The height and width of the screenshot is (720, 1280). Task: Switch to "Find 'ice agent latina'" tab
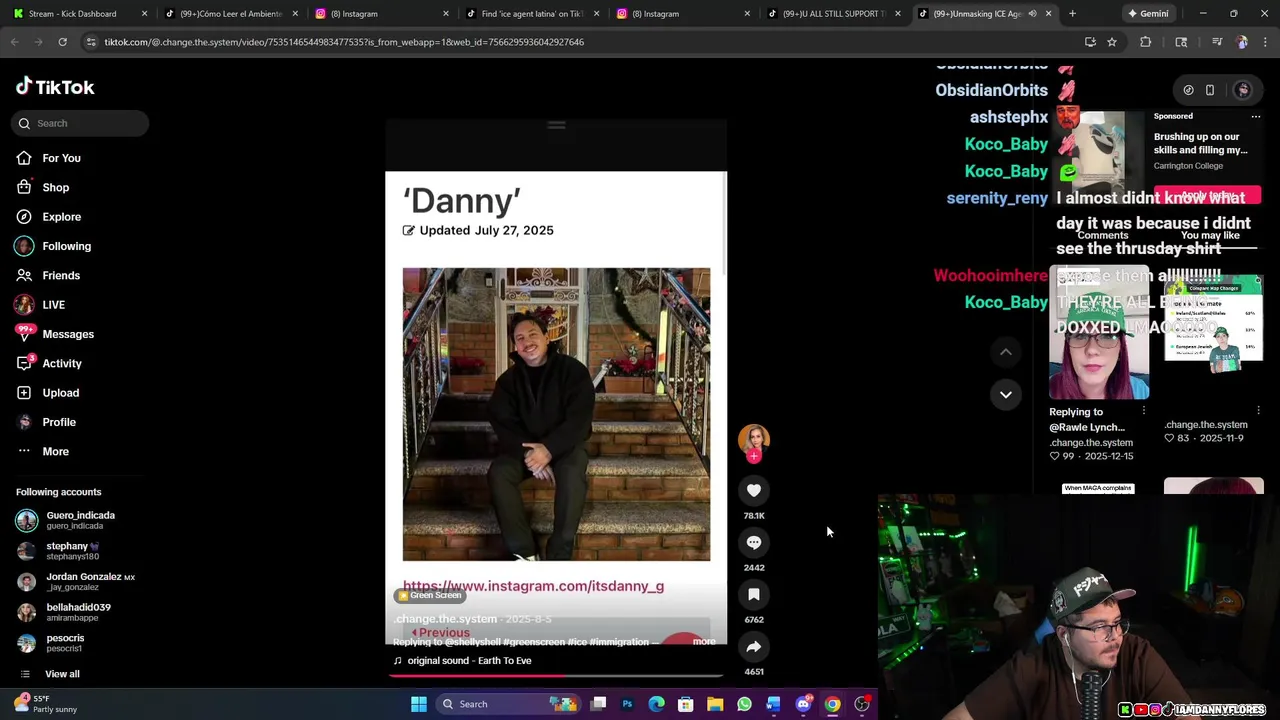(x=532, y=14)
